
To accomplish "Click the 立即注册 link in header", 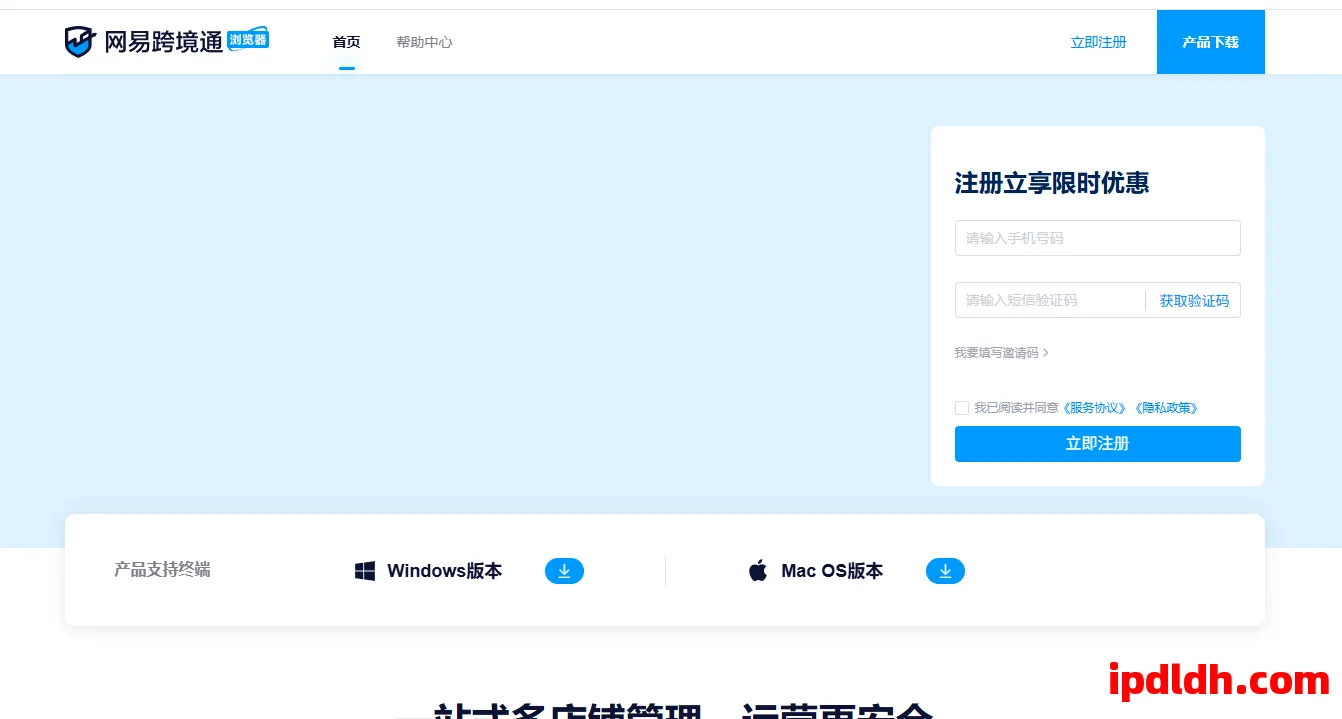I will click(1098, 42).
